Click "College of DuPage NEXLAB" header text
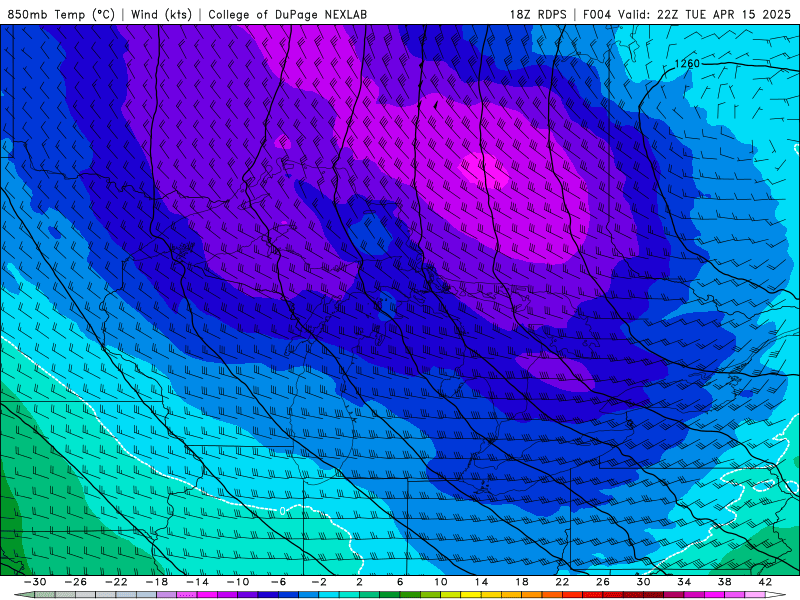800x600 pixels. pos(287,14)
